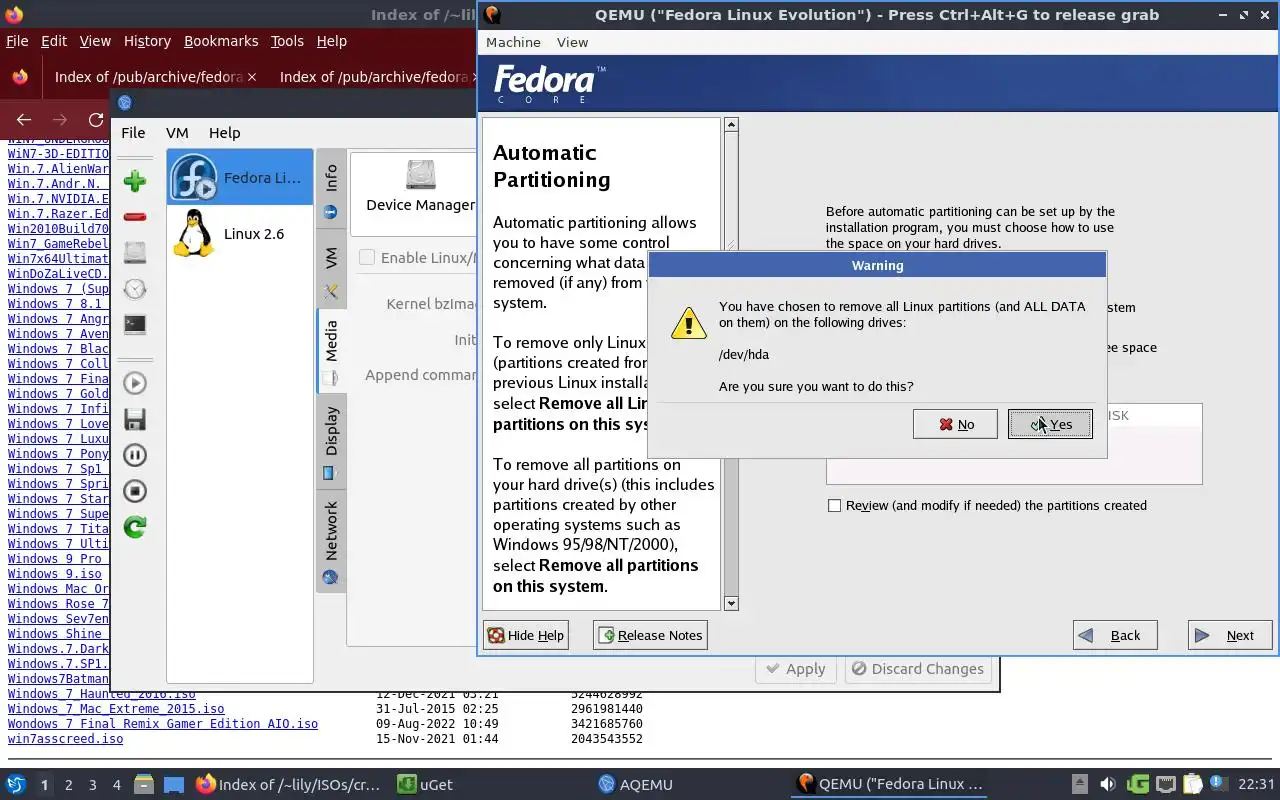
Task: Open Windows_9.iso link
Action: 55,574
